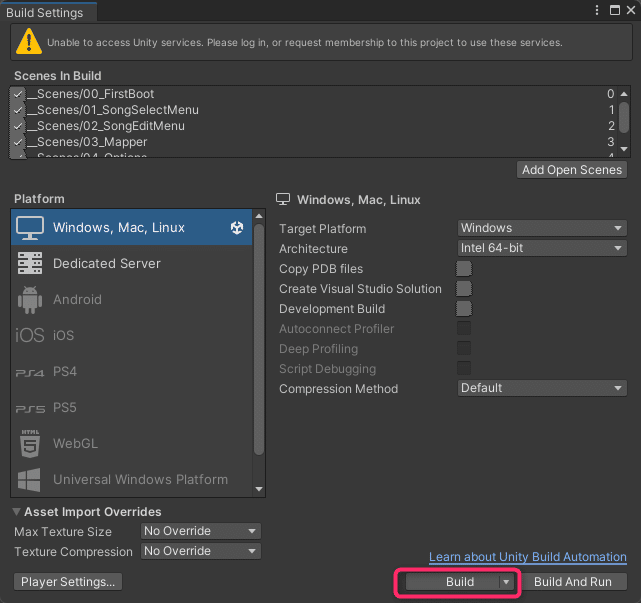Click the platform list scrollbar thumb

pyautogui.click(x=259, y=339)
